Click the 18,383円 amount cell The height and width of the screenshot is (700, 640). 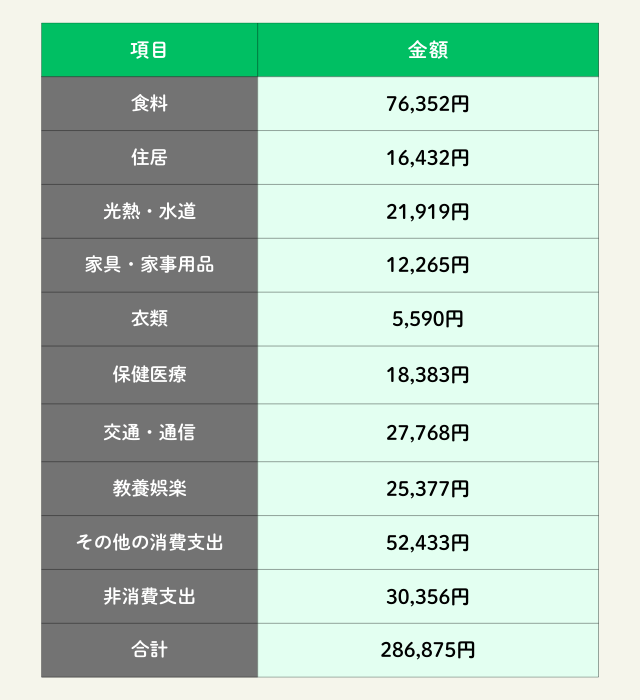(428, 375)
